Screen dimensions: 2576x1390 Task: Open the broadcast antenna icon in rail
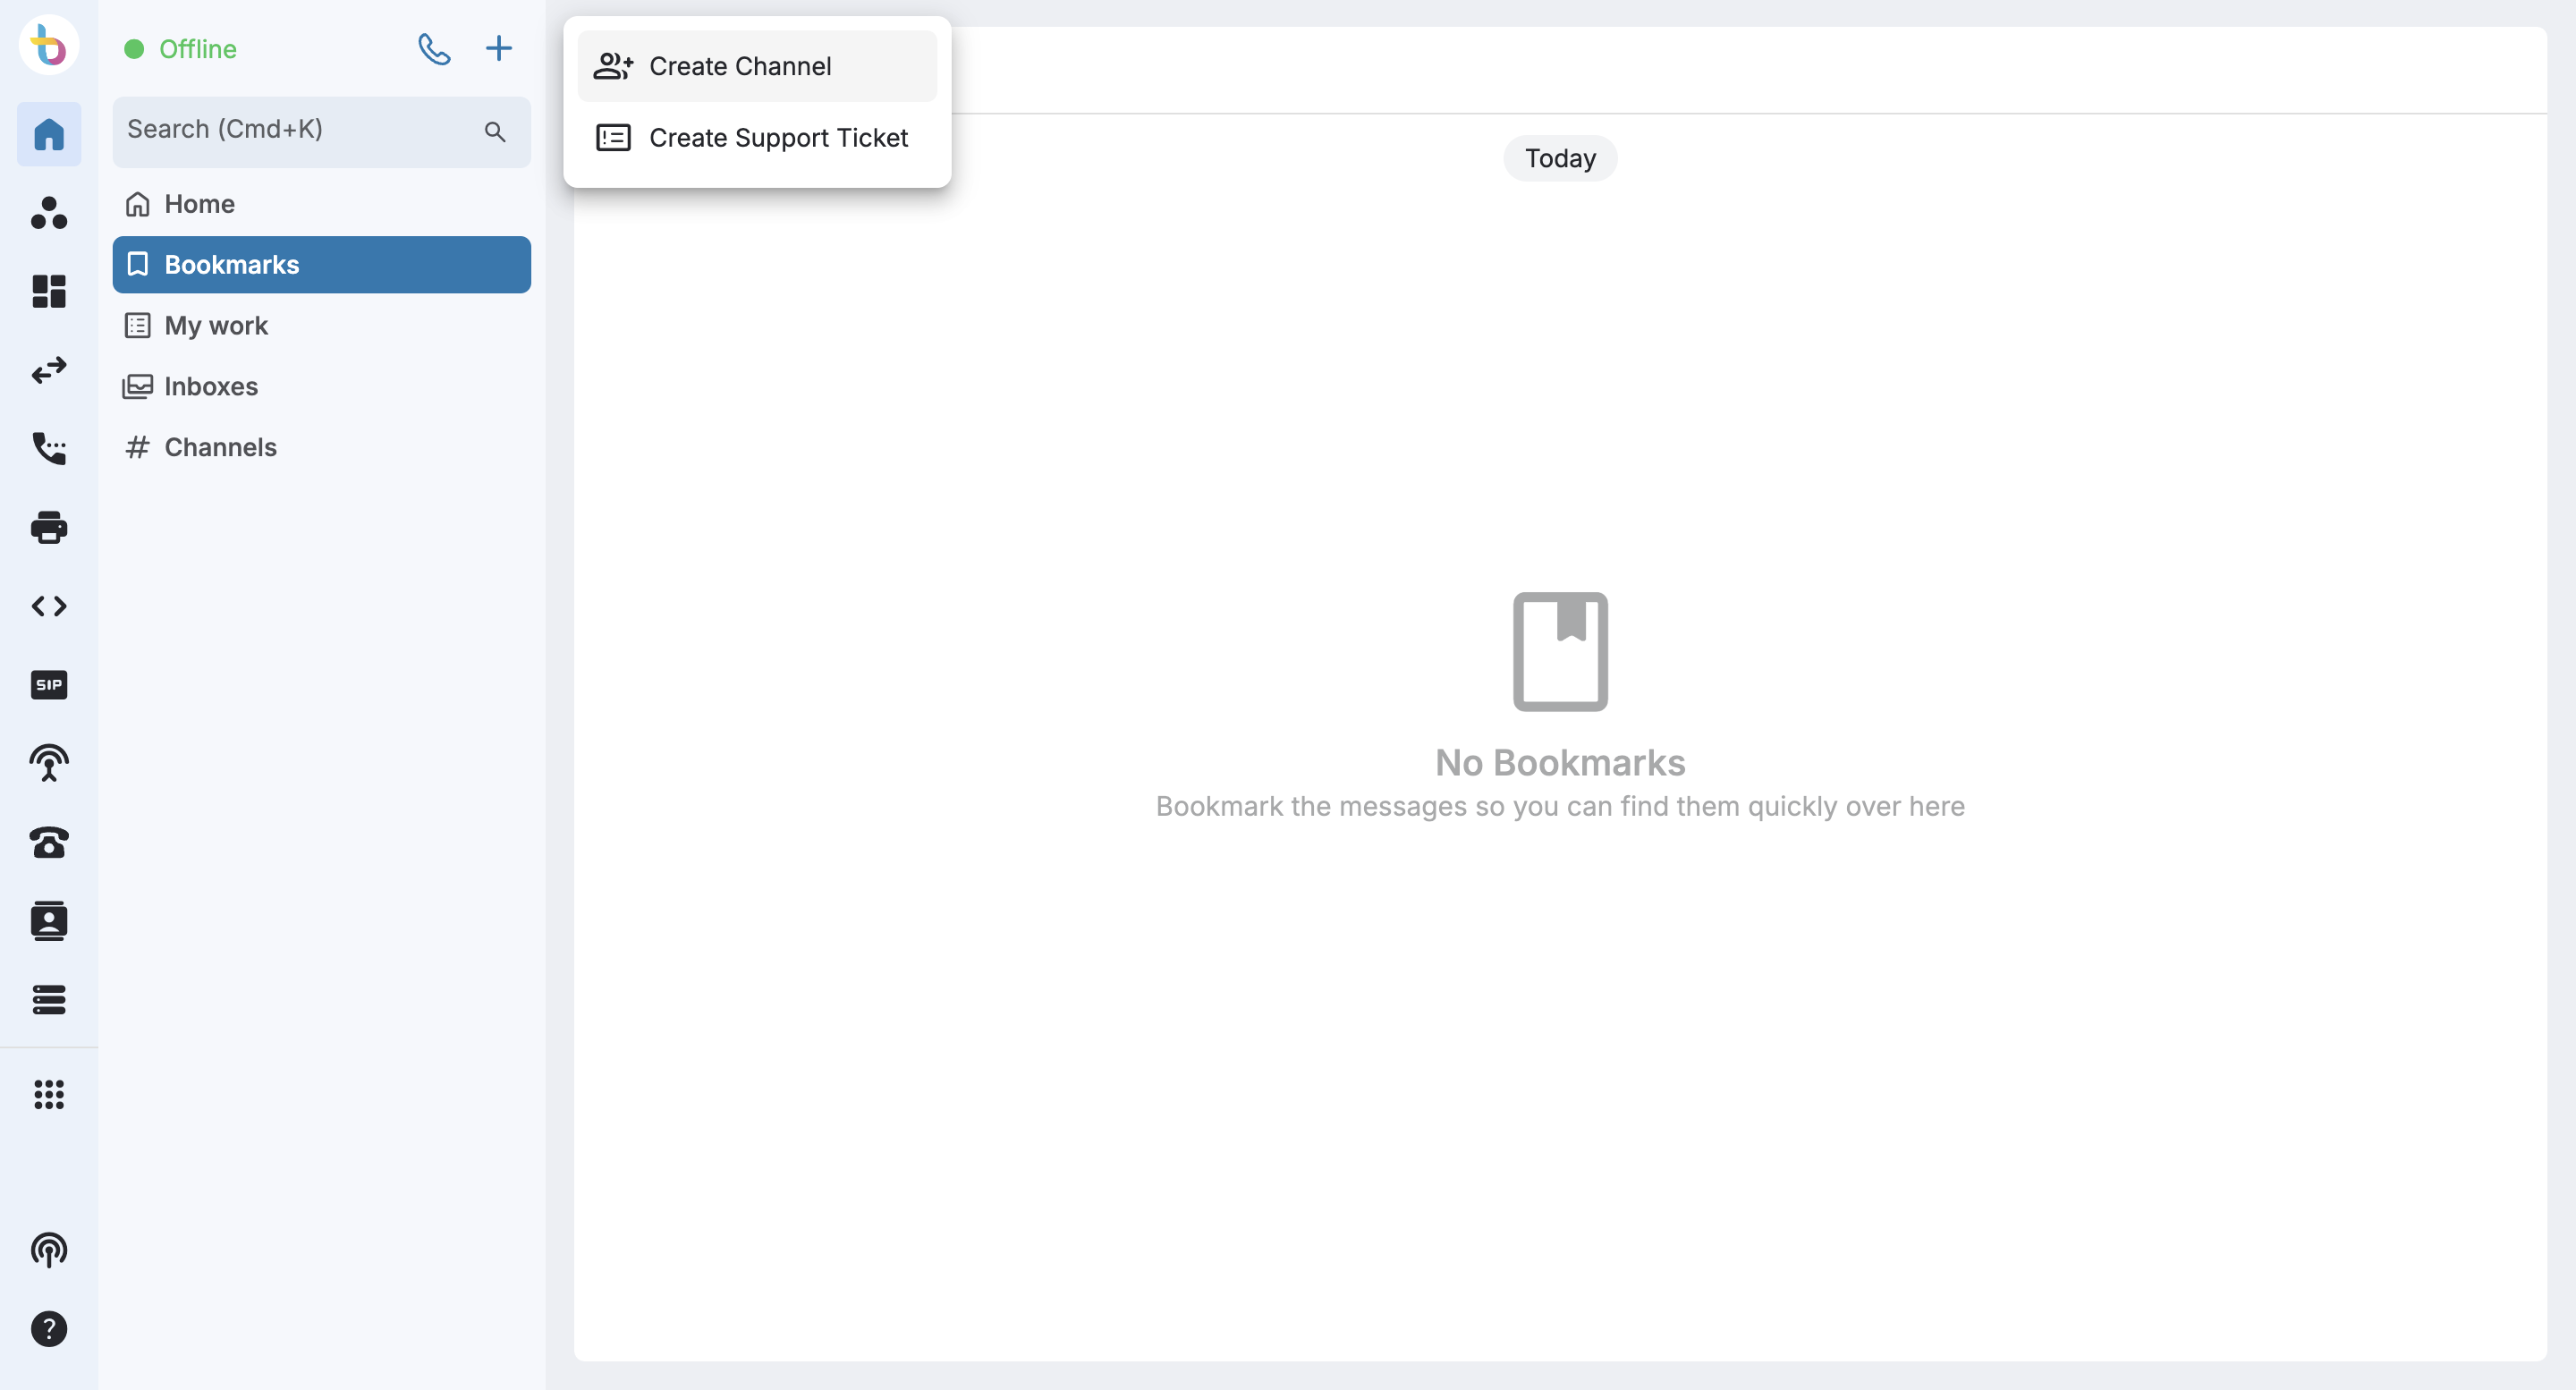[49, 763]
